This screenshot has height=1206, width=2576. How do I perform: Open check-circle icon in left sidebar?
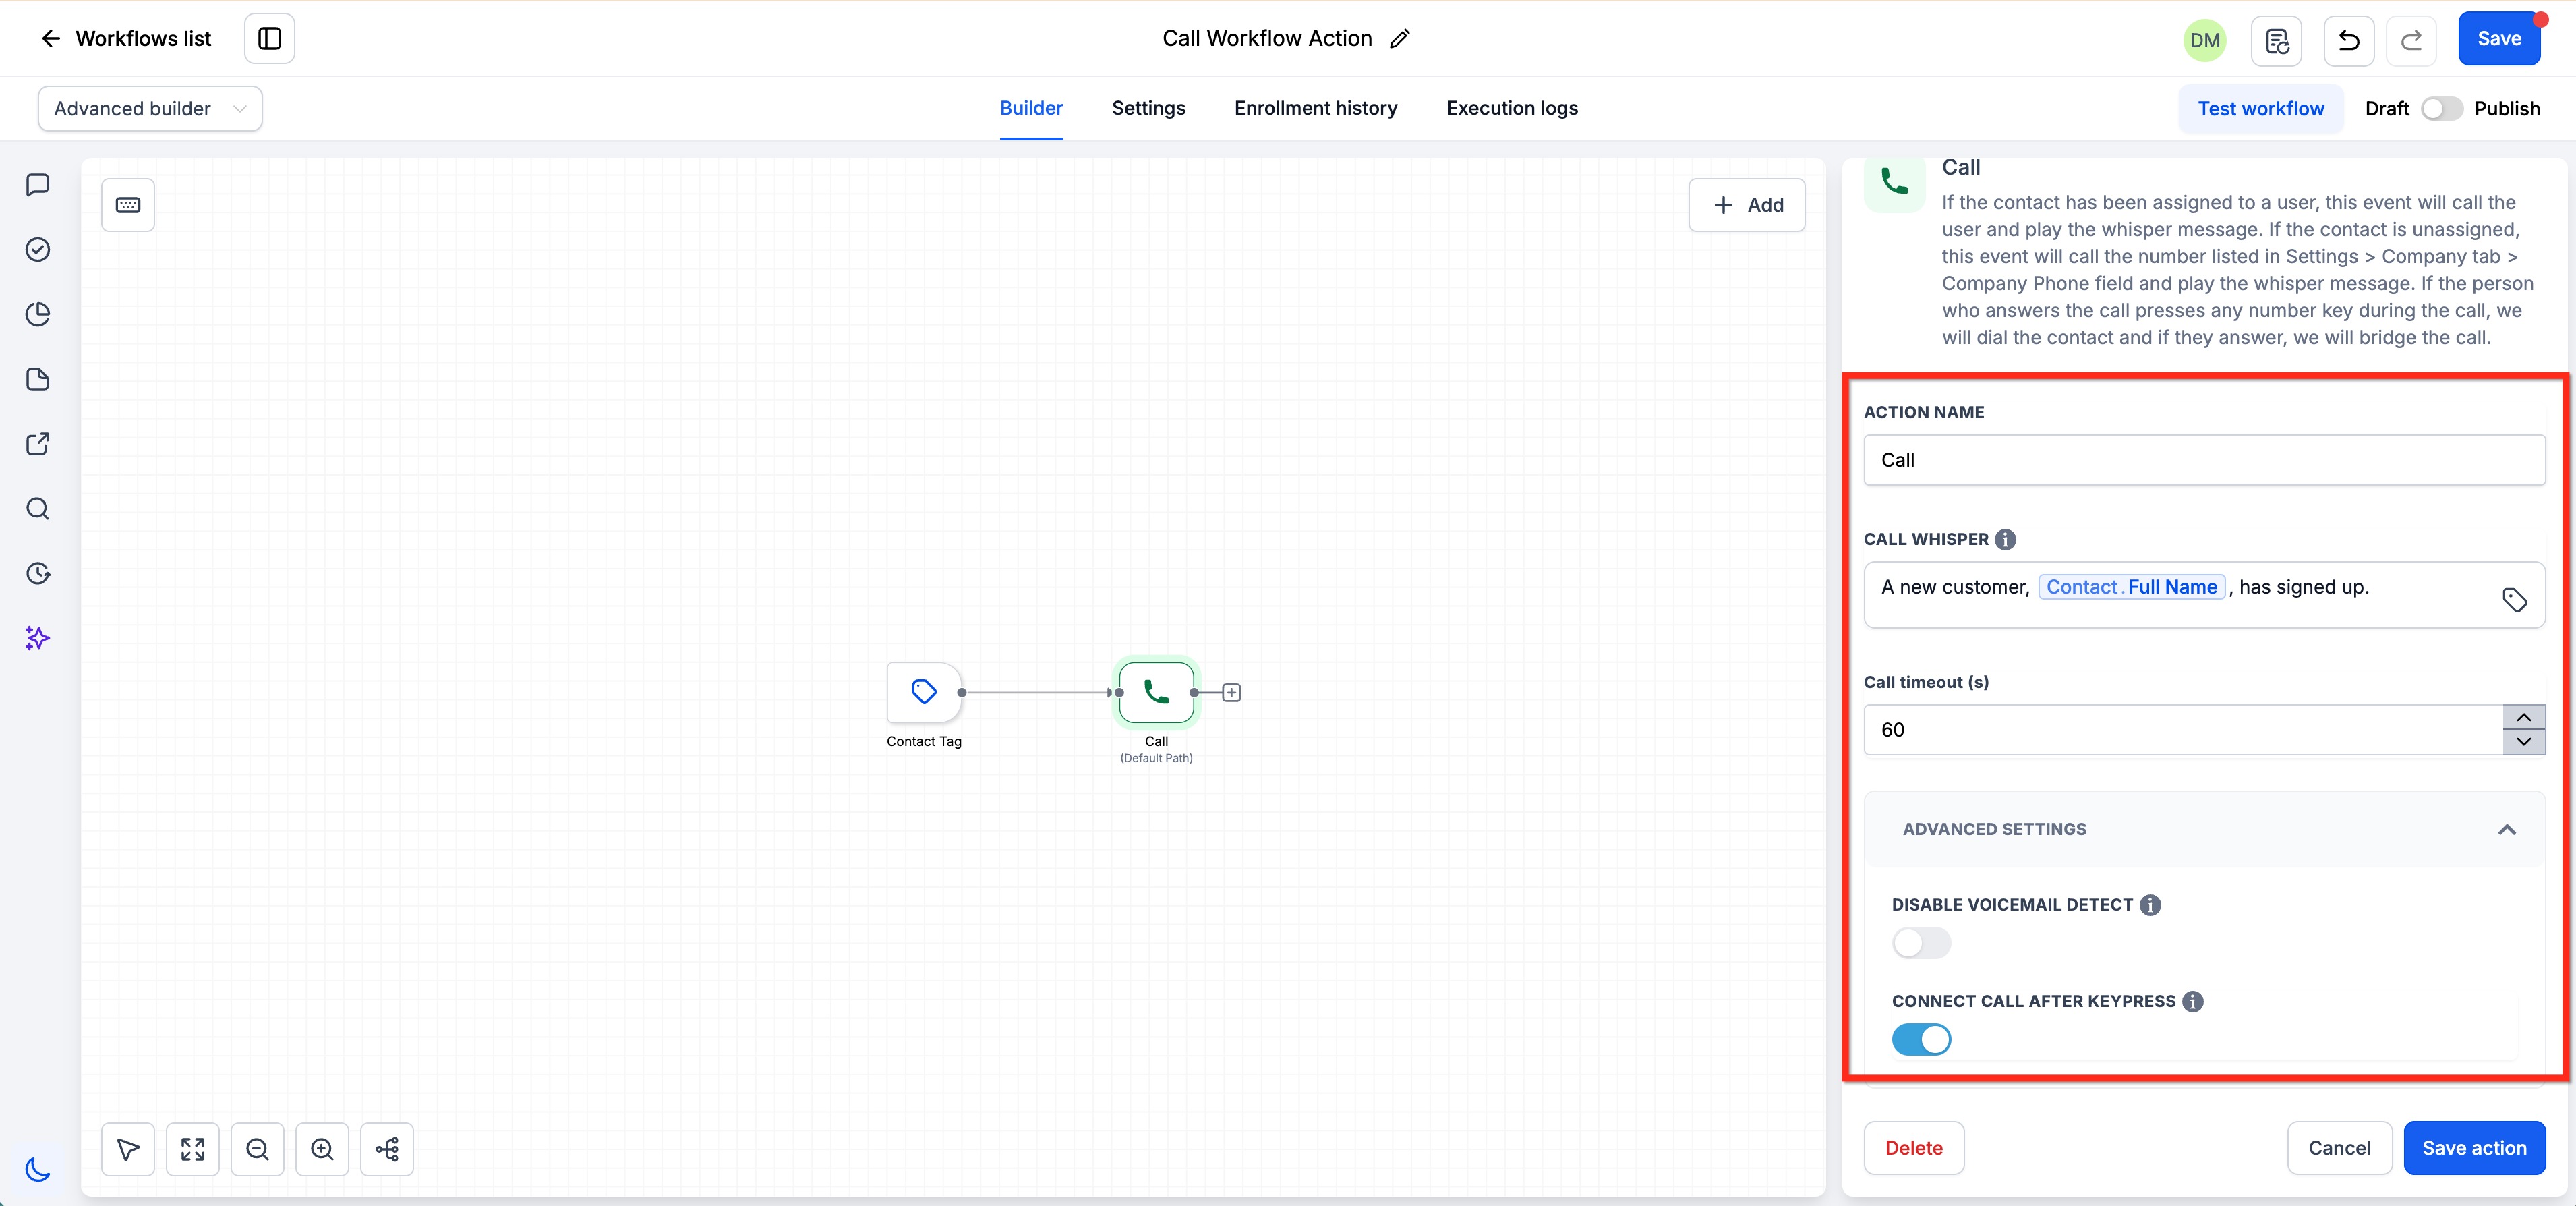(38, 249)
